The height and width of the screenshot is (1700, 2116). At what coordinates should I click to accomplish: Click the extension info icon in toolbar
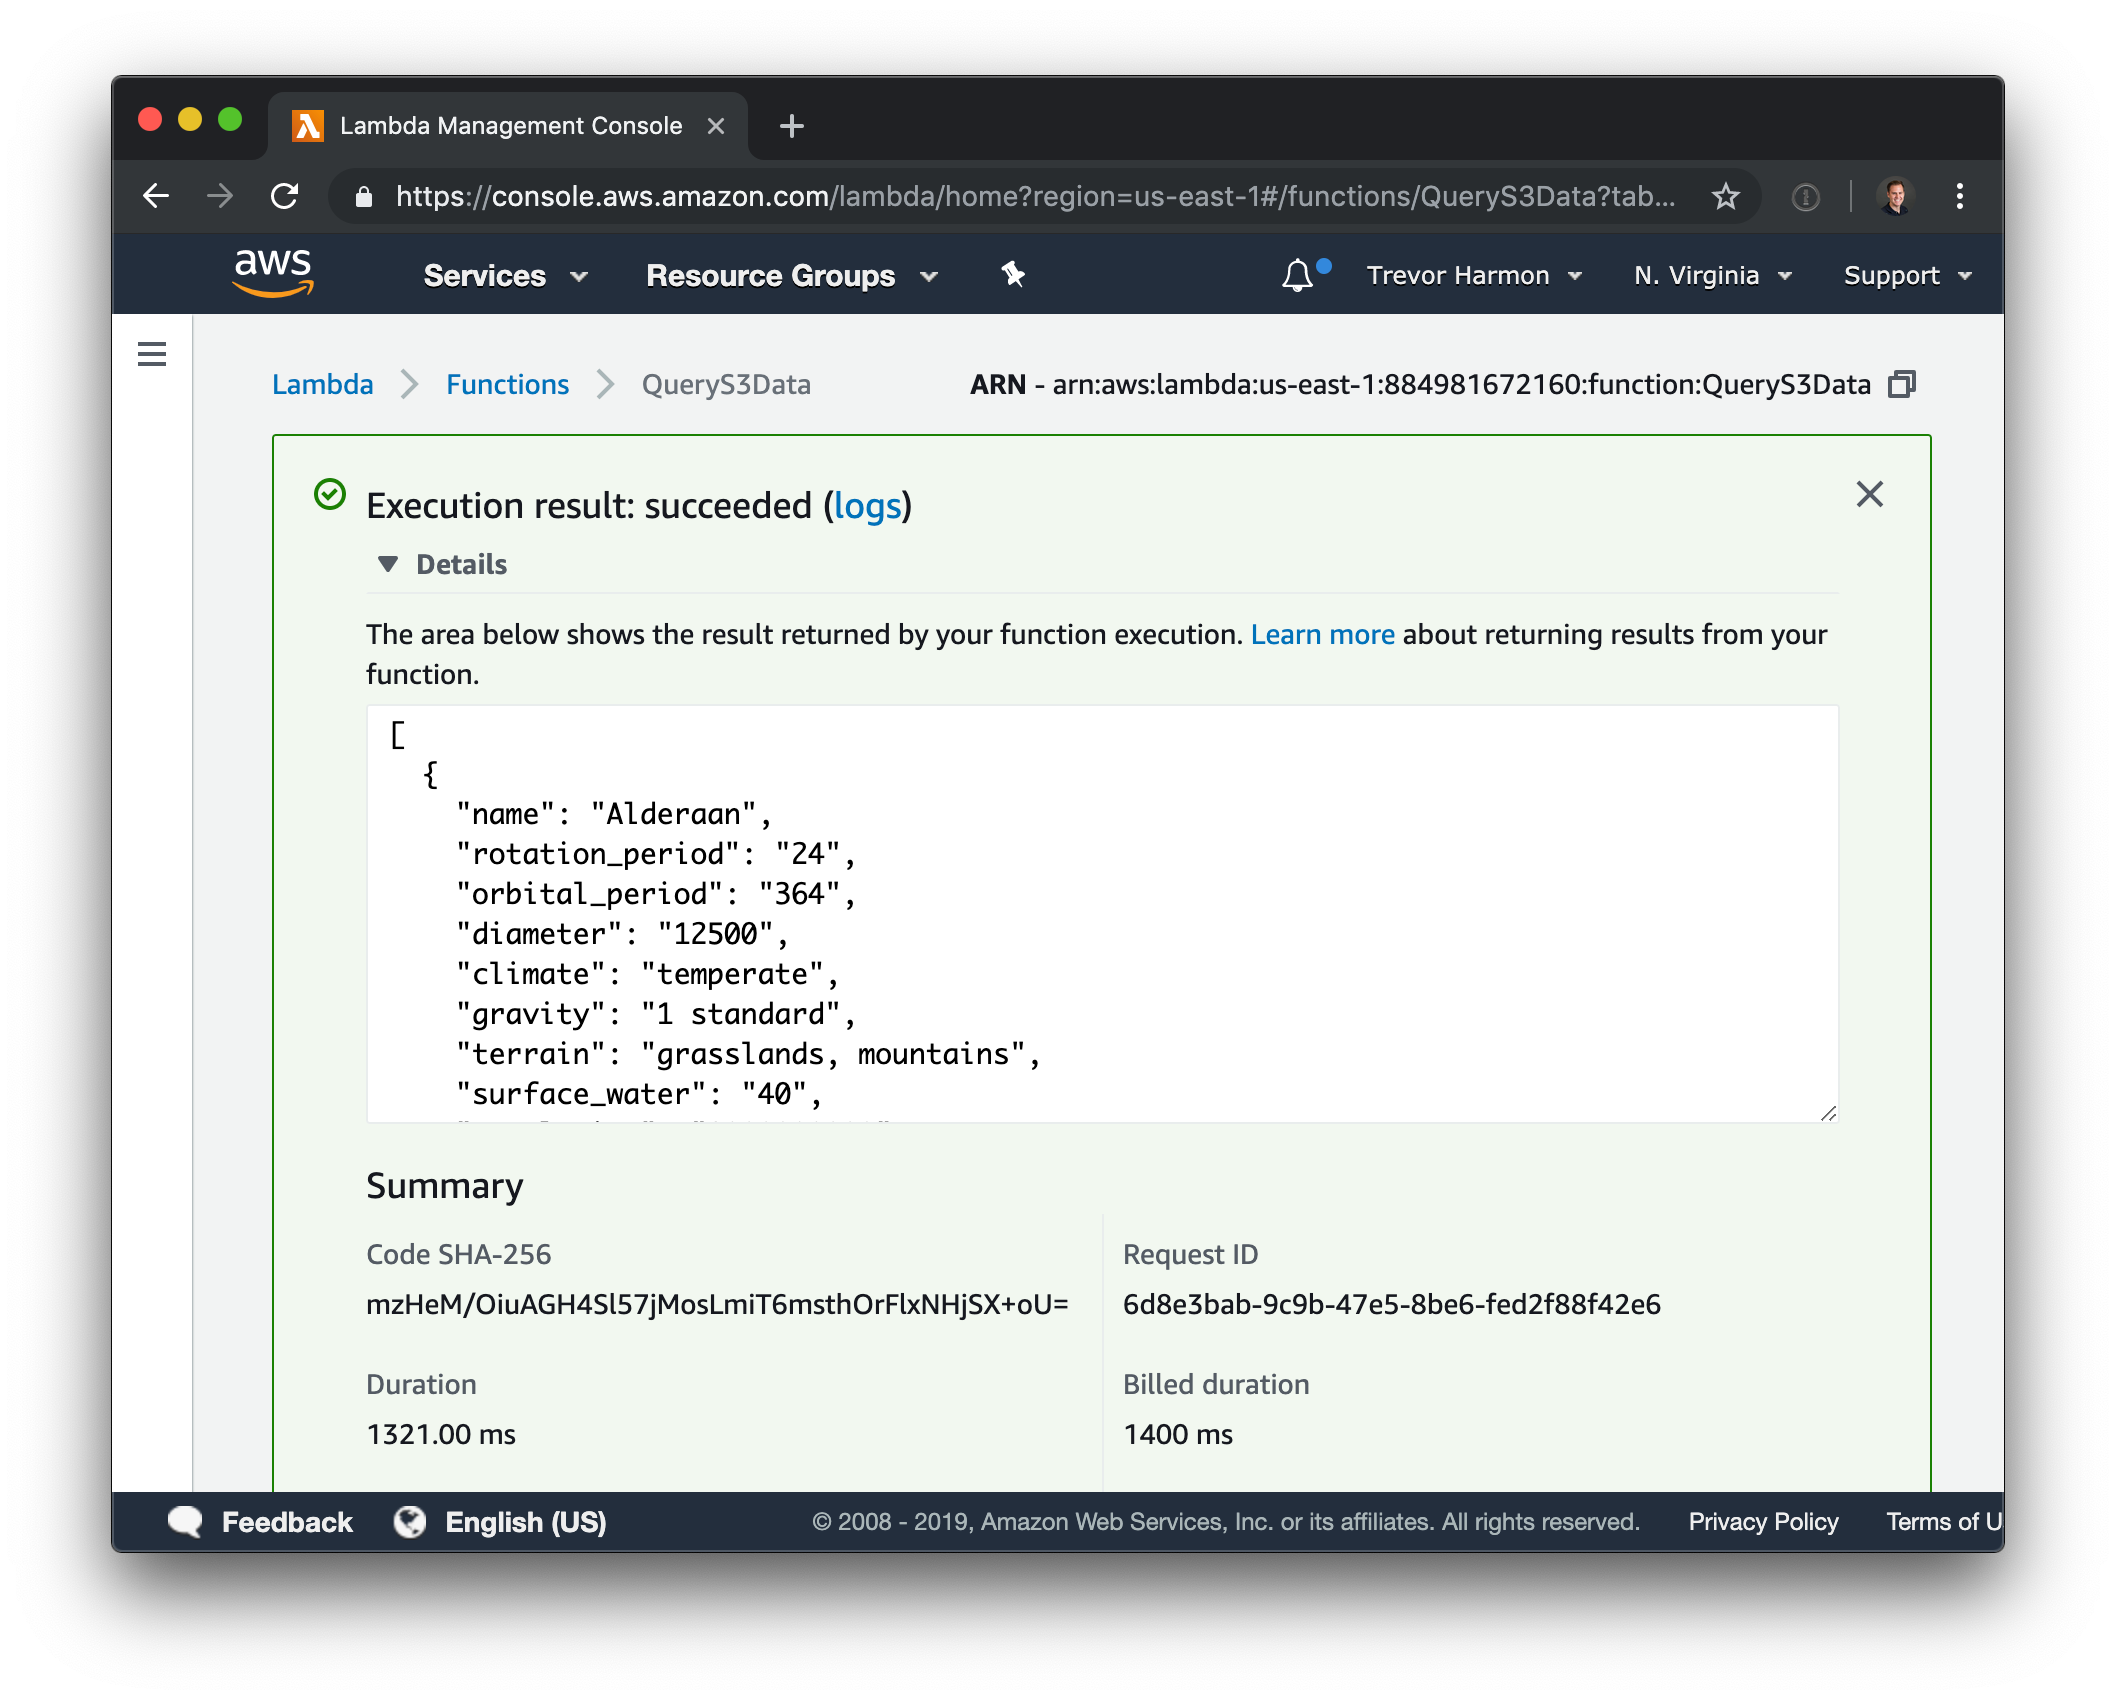pyautogui.click(x=1805, y=197)
